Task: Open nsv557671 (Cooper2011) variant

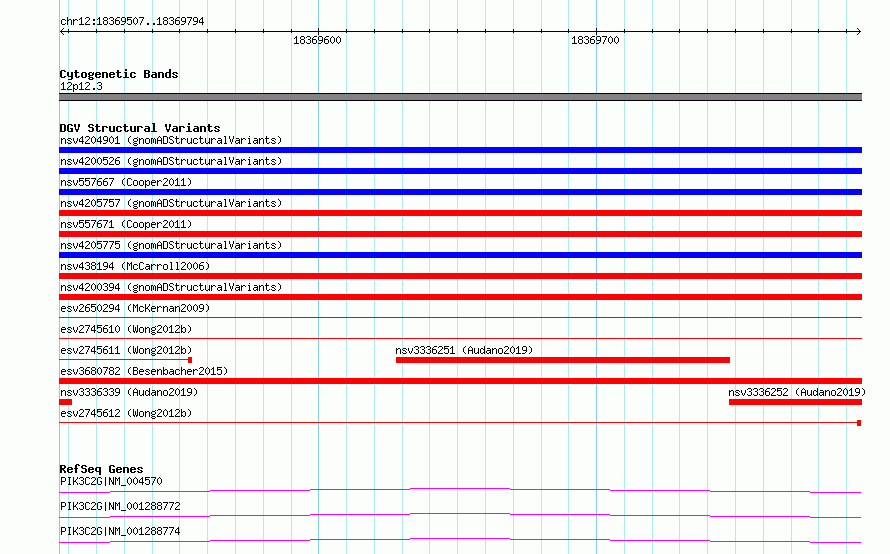Action: click(x=126, y=224)
